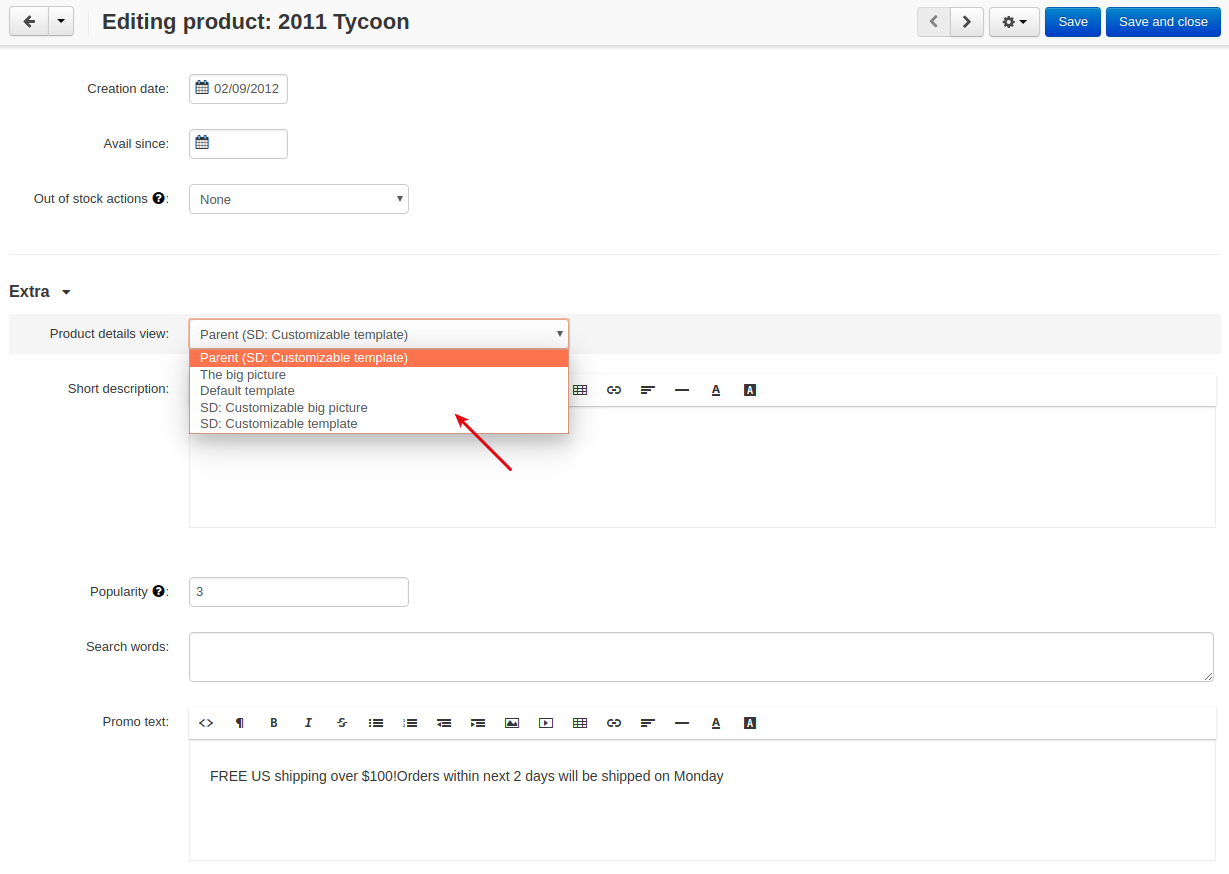The image size is (1229, 874).
Task: Choose The big picture option
Action: tap(379, 375)
